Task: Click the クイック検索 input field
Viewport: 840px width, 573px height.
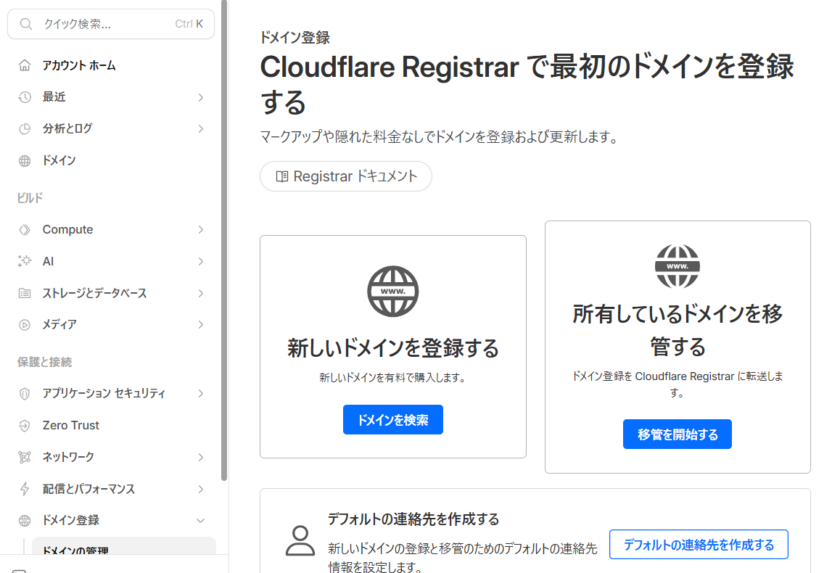Action: click(111, 24)
